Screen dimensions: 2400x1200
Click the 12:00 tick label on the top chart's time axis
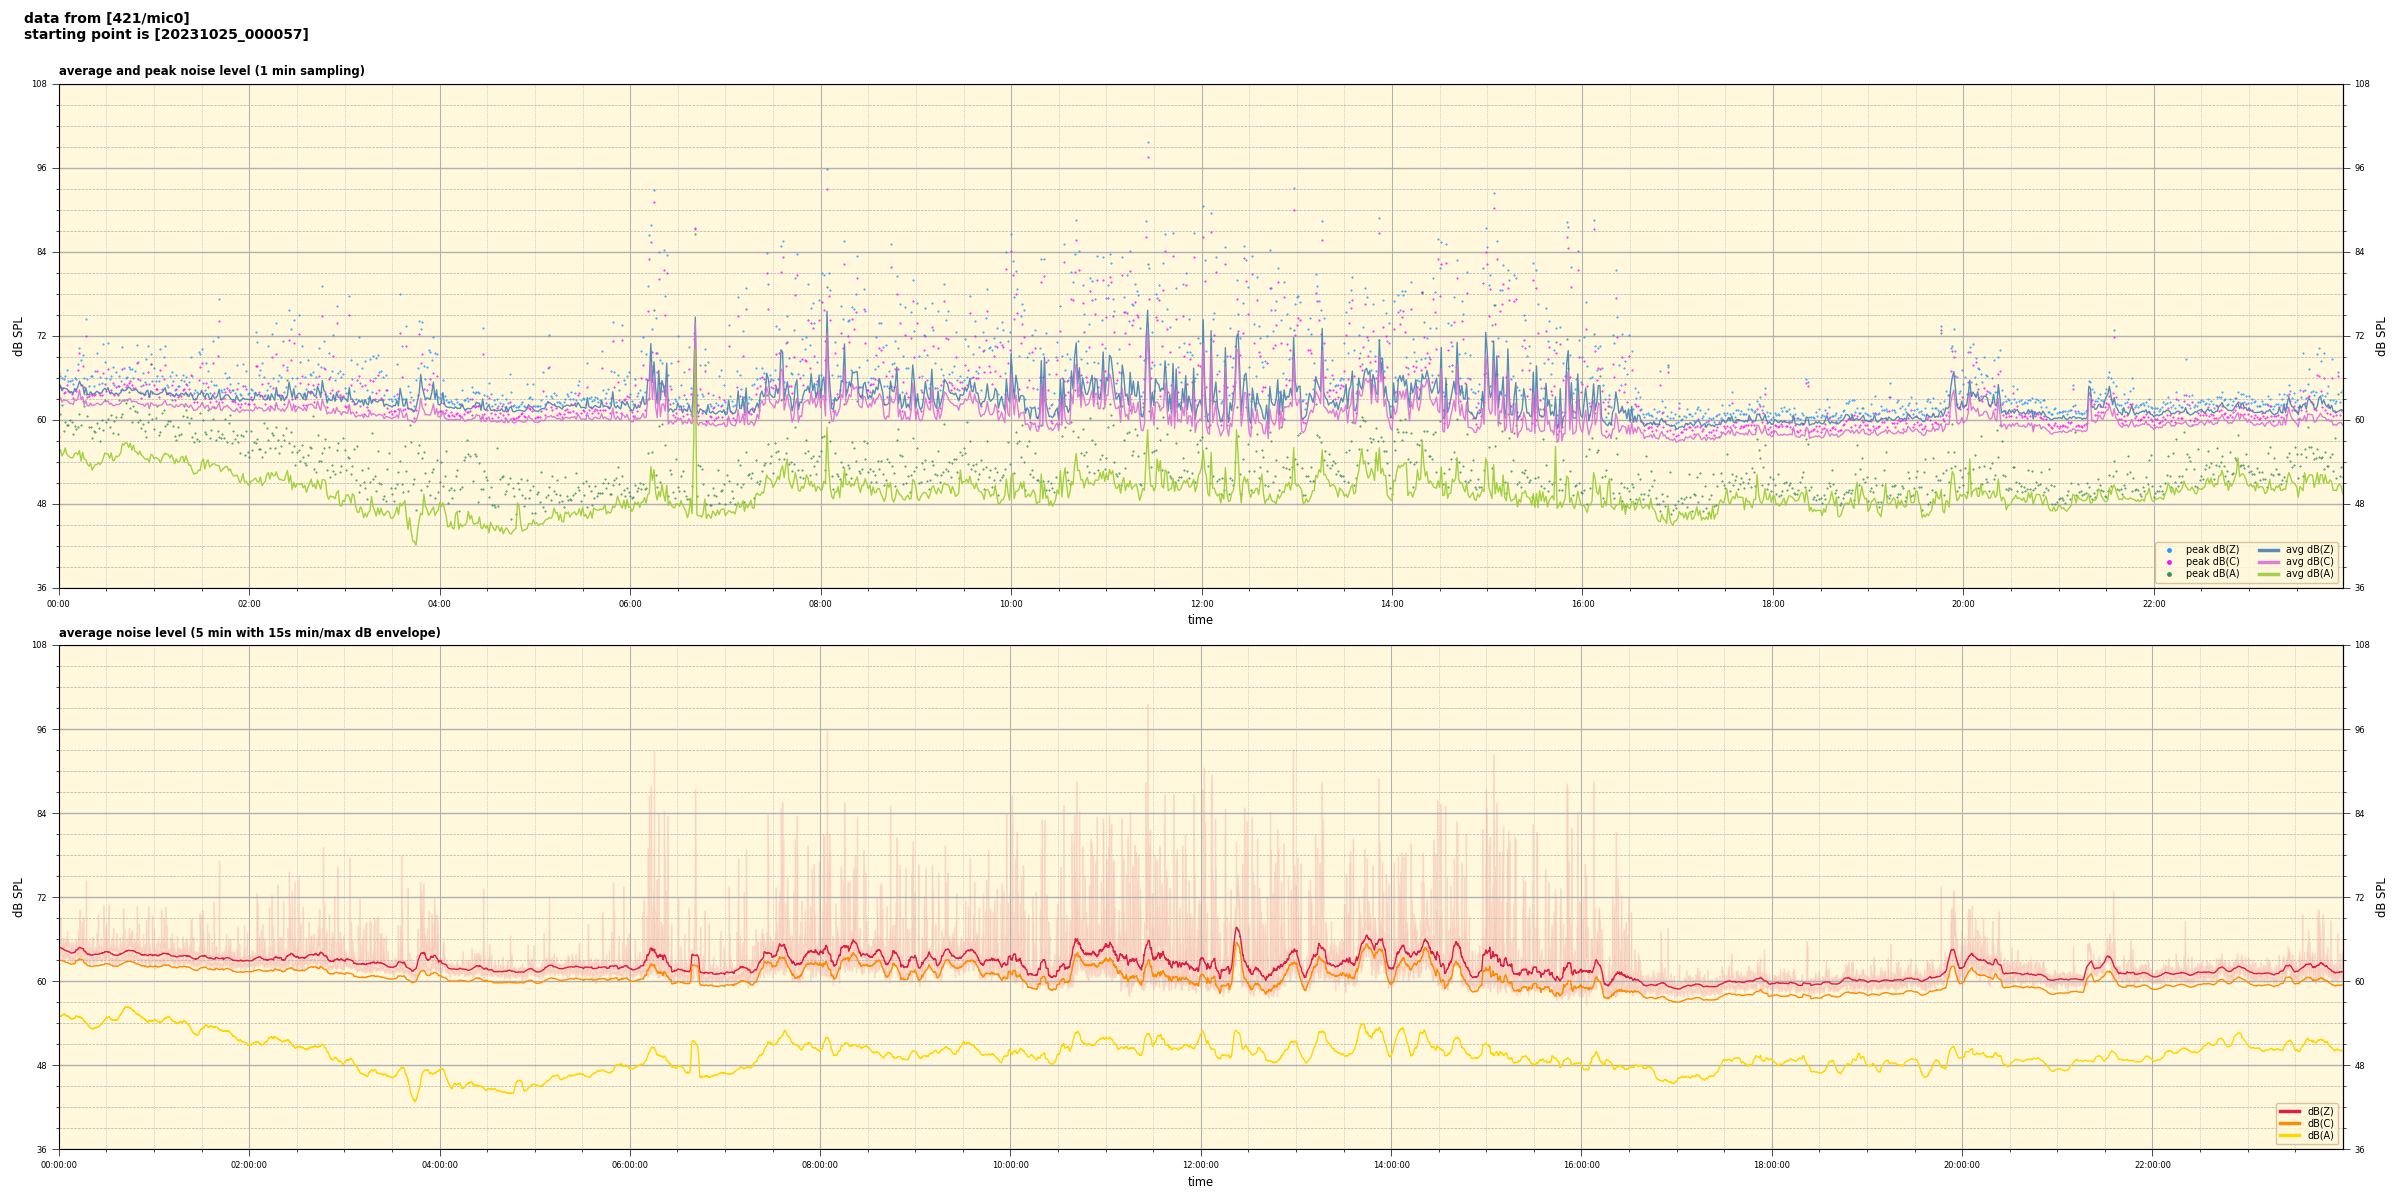point(1201,604)
